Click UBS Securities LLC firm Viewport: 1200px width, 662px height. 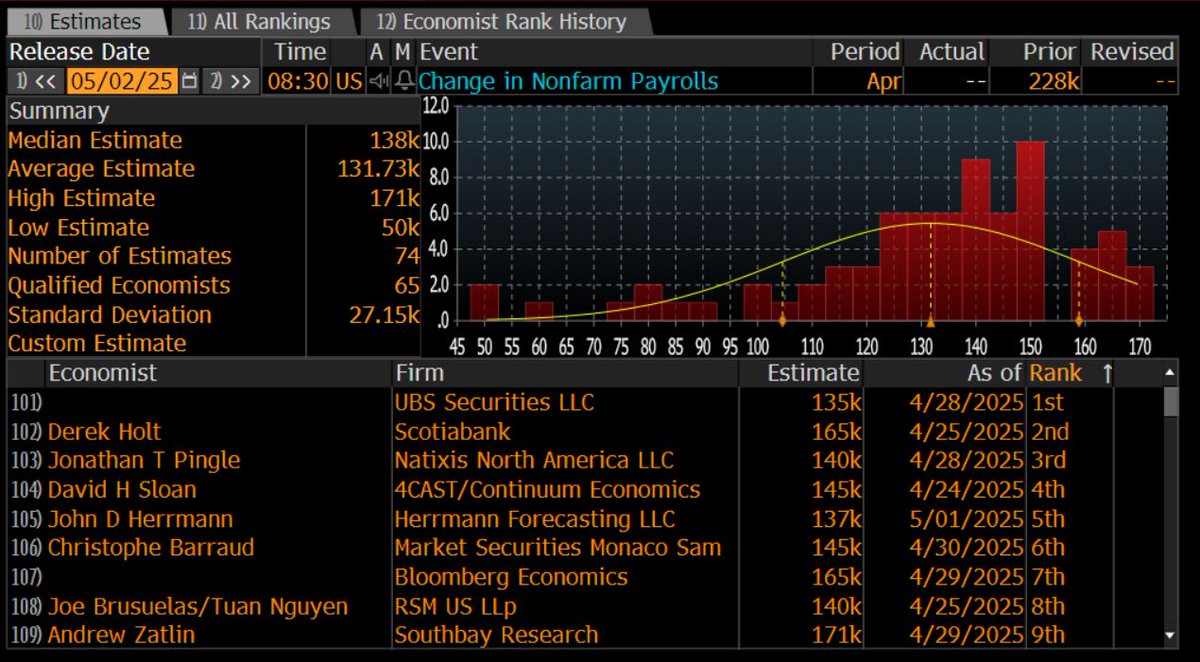[x=494, y=403]
